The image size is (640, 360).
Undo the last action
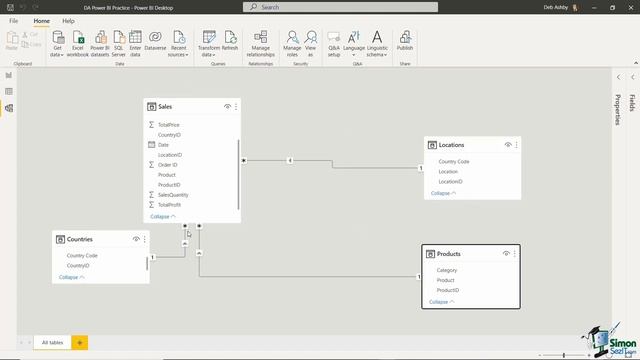tap(23, 7)
